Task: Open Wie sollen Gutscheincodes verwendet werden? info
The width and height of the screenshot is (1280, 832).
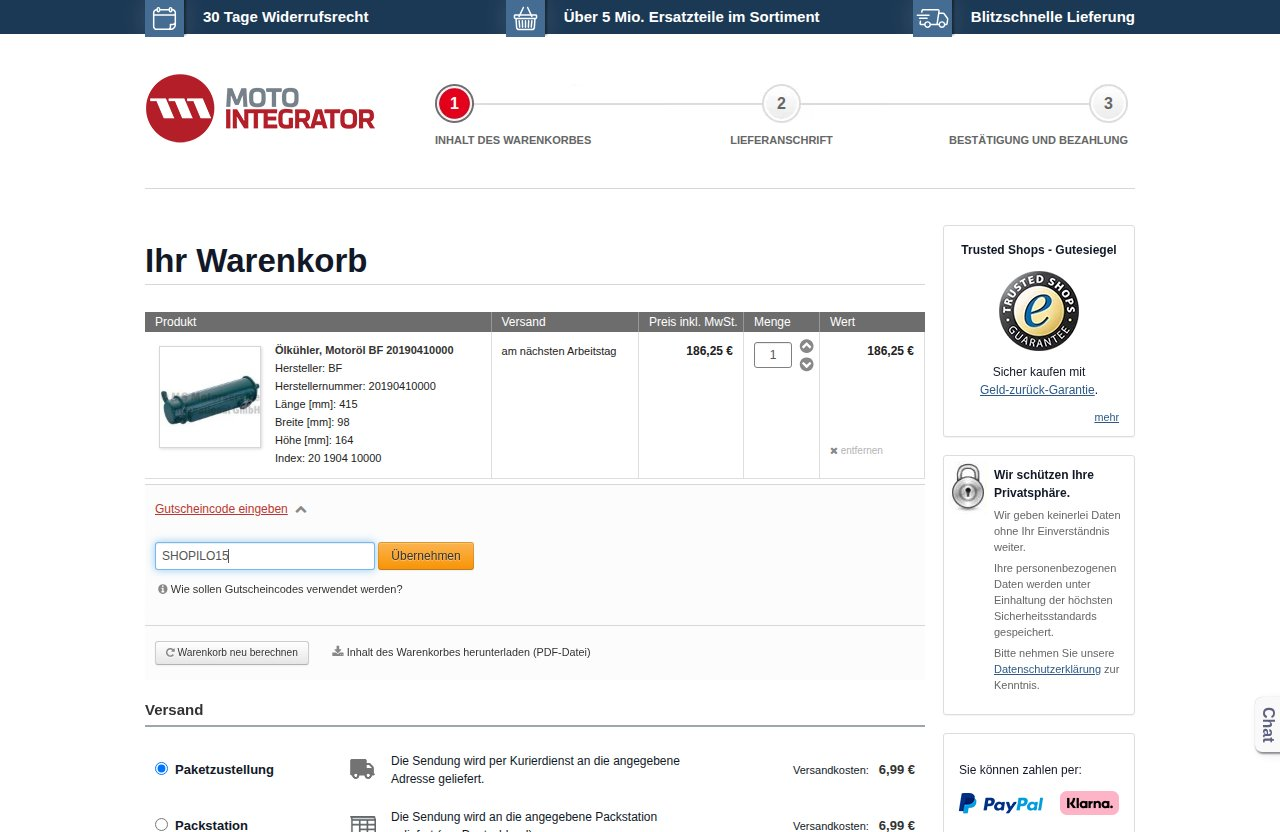Action: pyautogui.click(x=281, y=589)
